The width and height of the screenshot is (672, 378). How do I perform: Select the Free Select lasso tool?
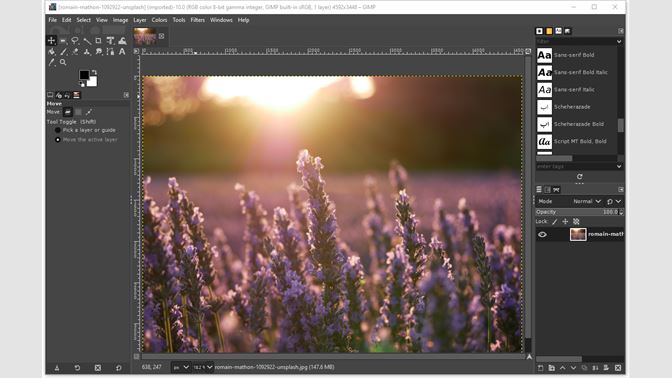[75, 41]
